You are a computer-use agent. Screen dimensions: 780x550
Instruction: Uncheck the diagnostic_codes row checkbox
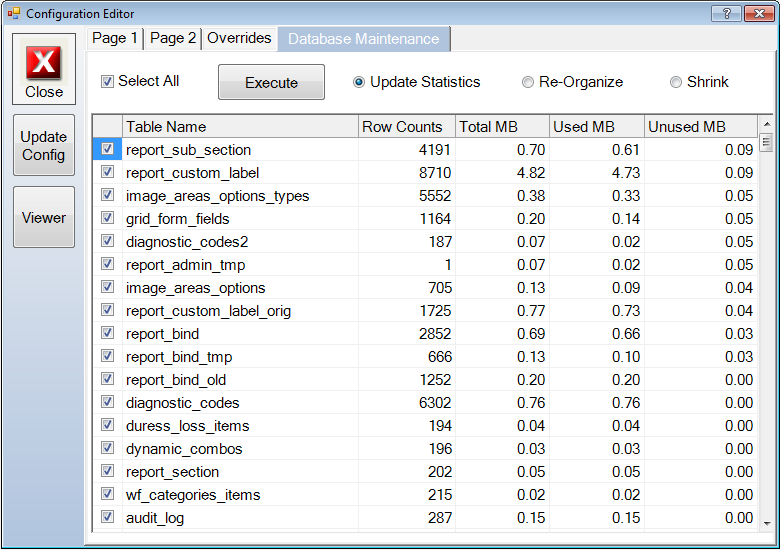(x=107, y=402)
